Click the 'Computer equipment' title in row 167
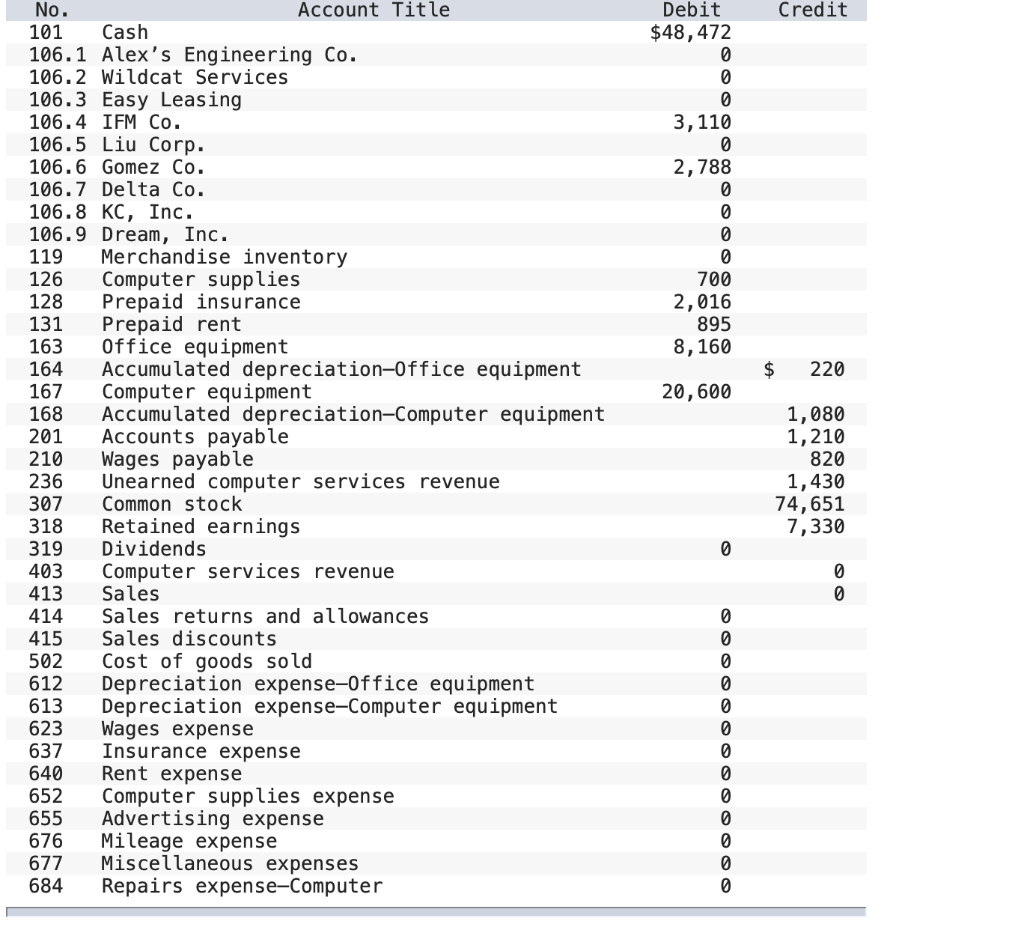The height and width of the screenshot is (942, 1024). [206, 392]
